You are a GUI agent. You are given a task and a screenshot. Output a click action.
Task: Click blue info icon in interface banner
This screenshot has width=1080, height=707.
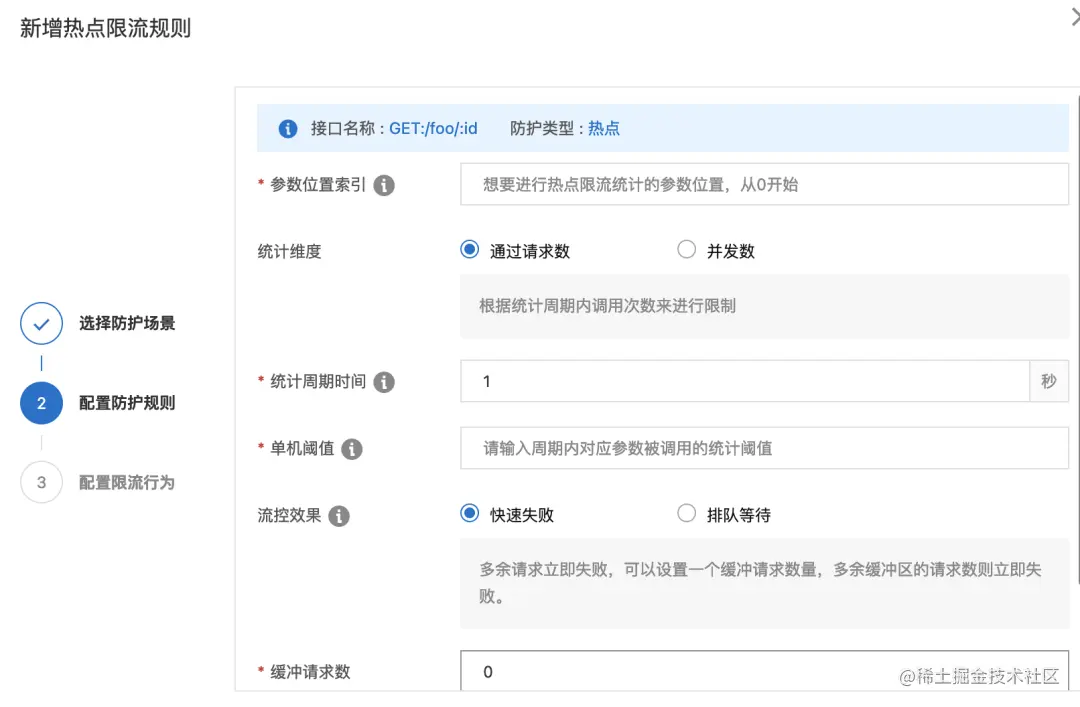click(x=288, y=129)
